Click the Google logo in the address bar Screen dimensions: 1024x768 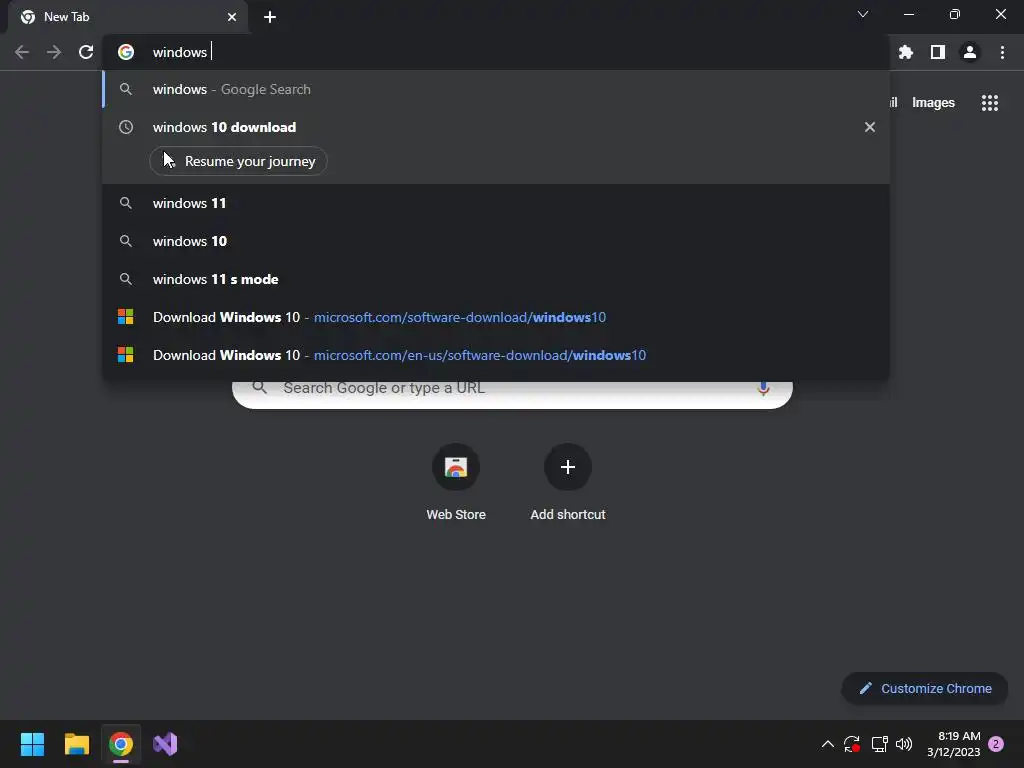[126, 52]
